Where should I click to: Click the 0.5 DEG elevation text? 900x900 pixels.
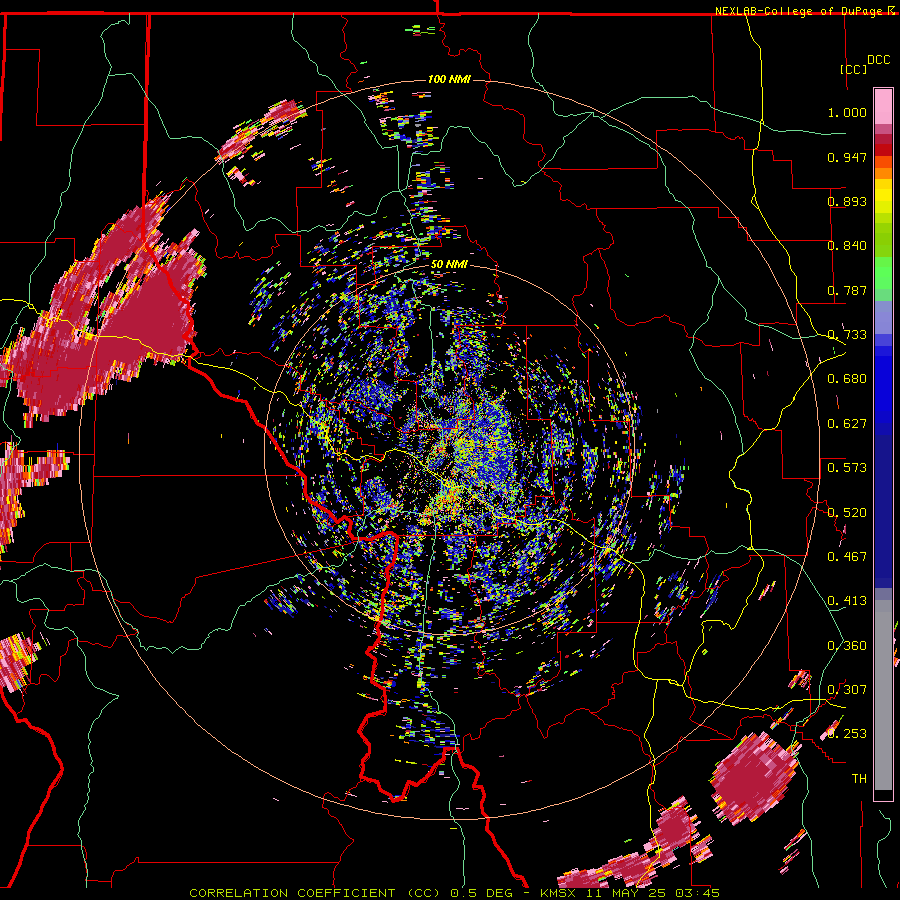click(482, 893)
